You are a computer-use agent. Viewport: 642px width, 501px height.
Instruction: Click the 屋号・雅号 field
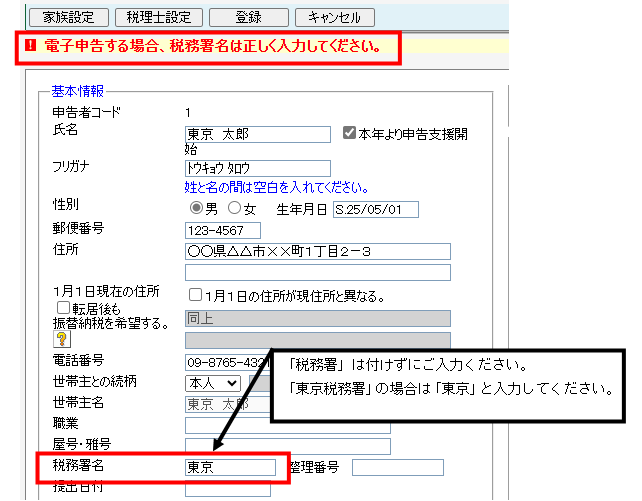[x=288, y=447]
